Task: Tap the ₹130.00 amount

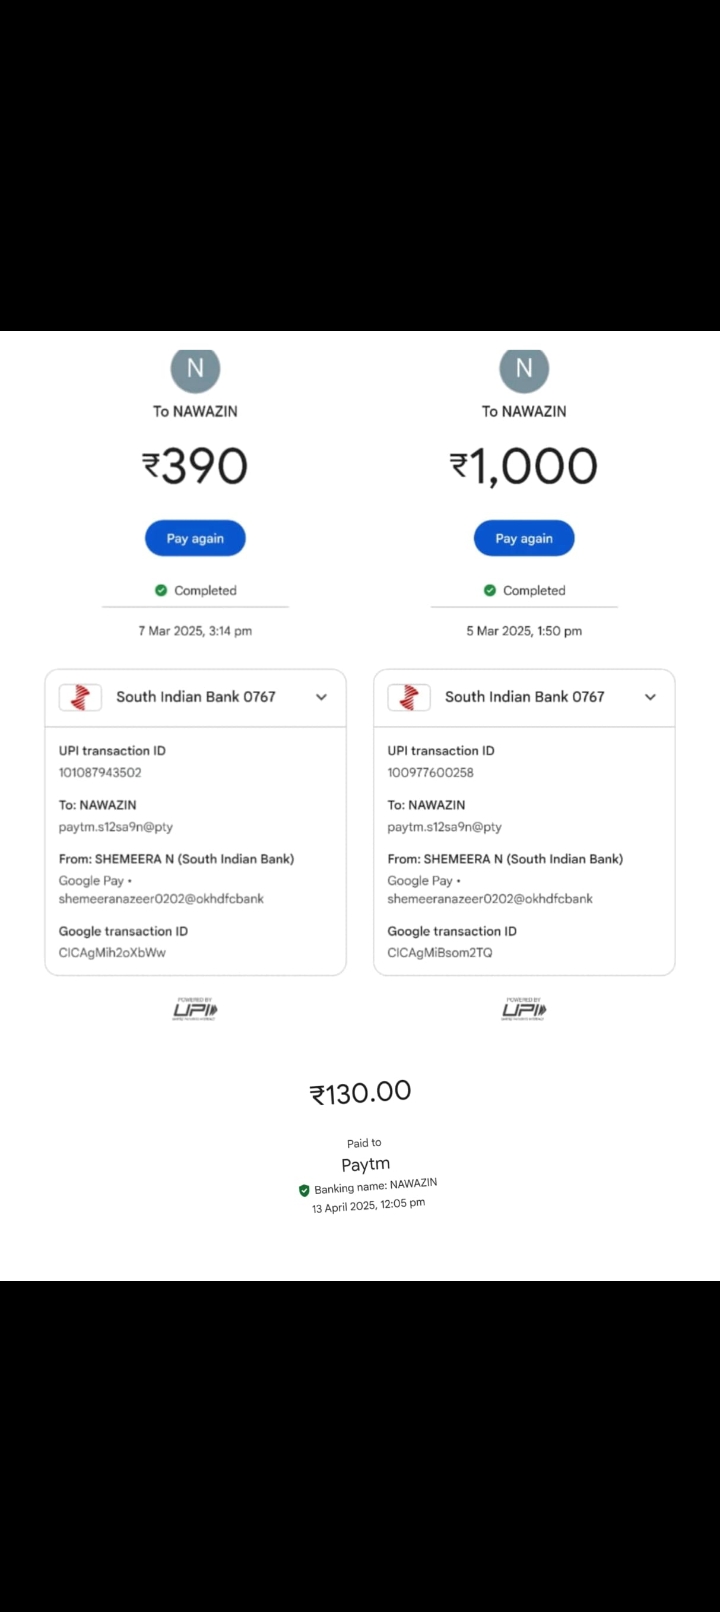Action: pos(360,1092)
